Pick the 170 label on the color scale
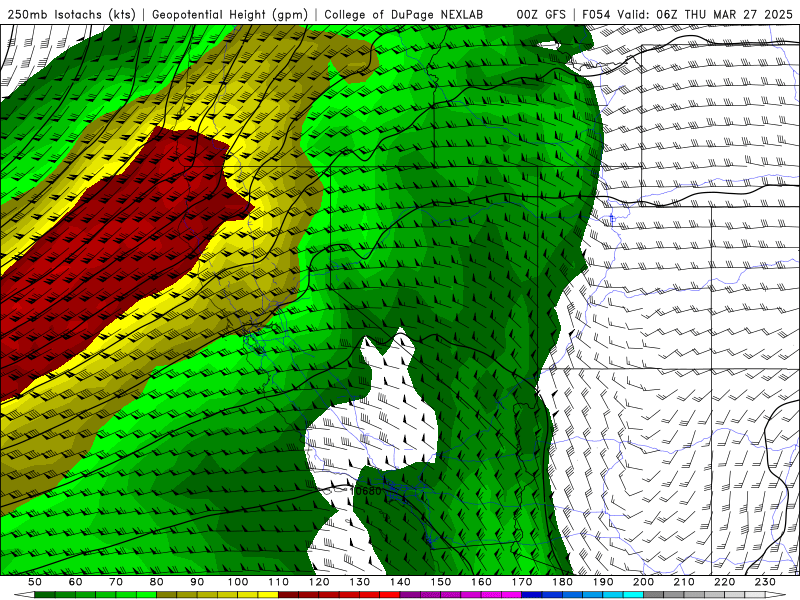800x600 pixels. pos(522,582)
